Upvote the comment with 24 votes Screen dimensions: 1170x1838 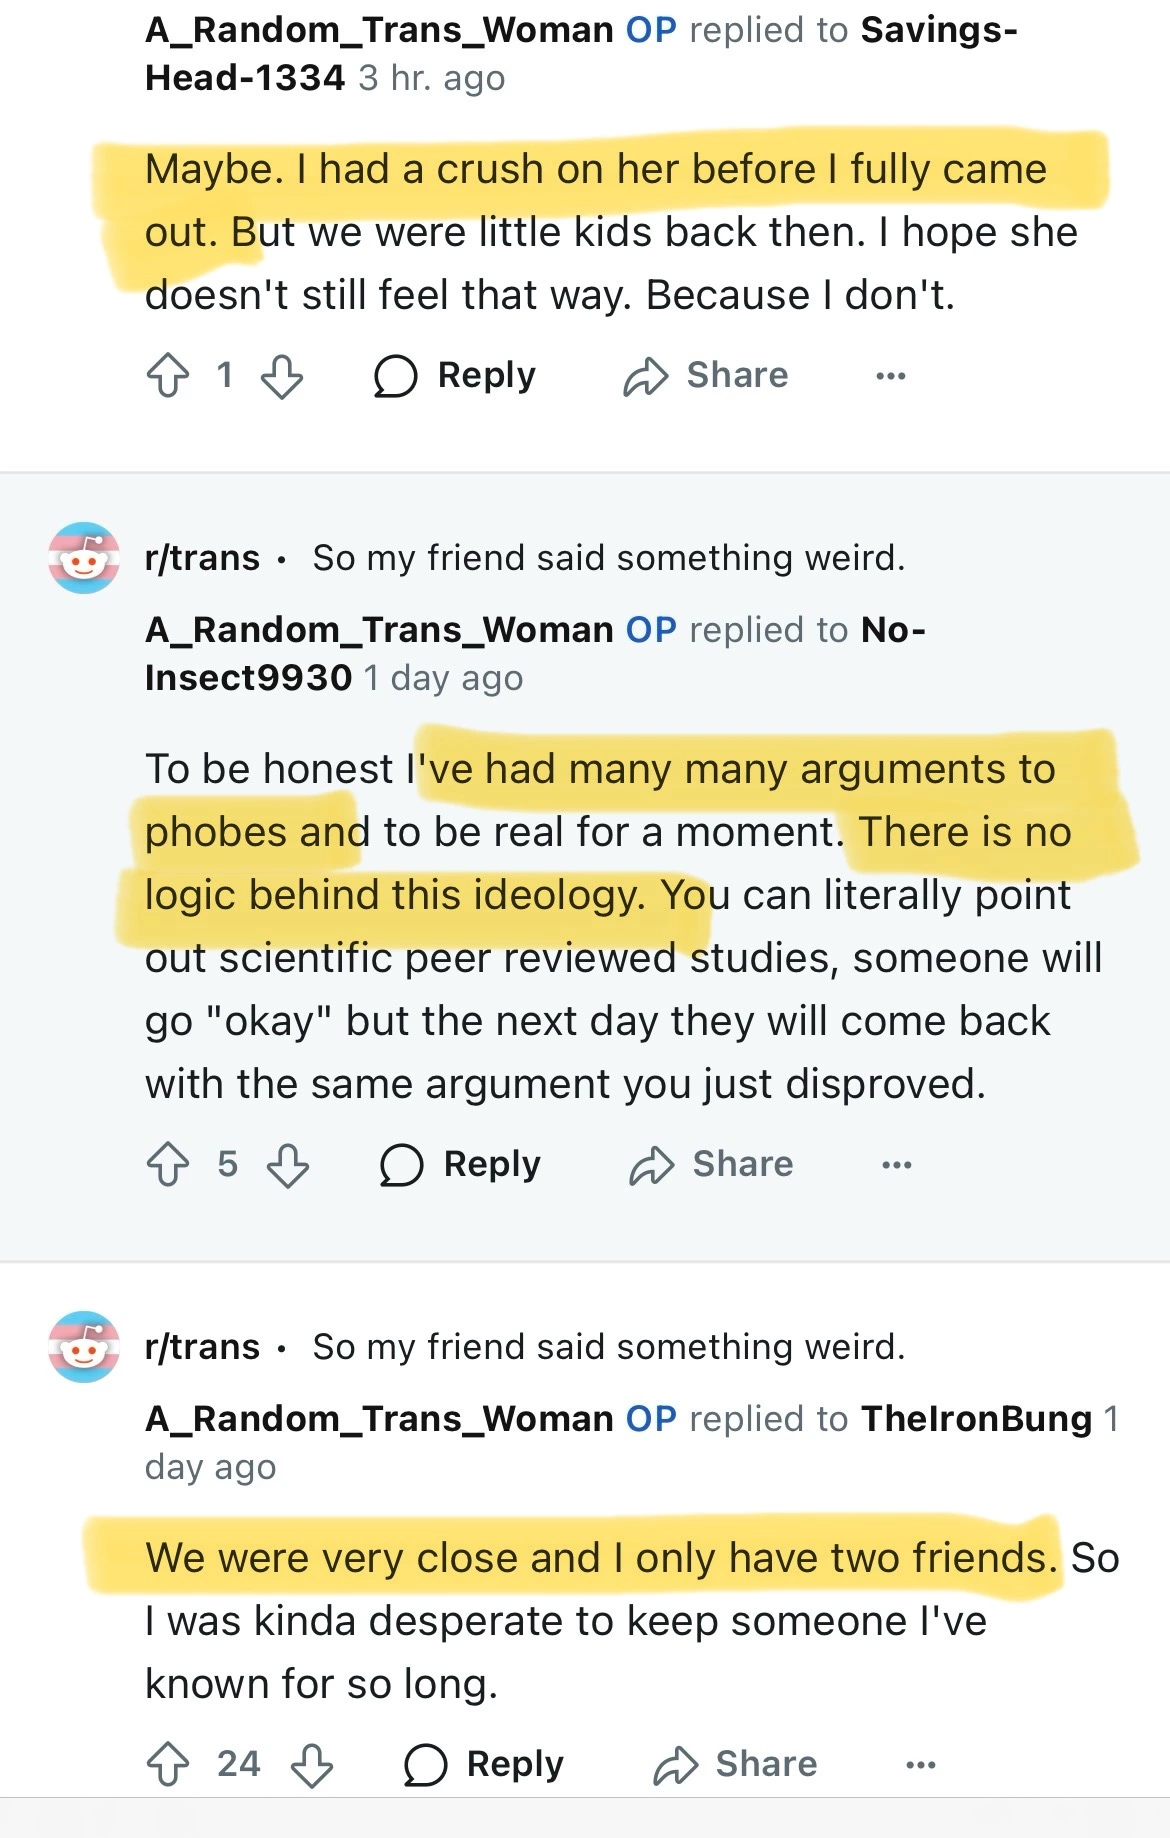(x=168, y=1764)
